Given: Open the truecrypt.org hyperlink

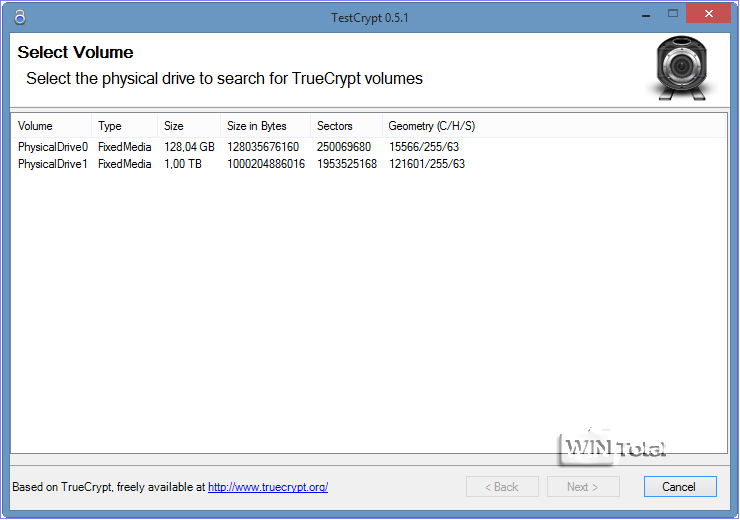Looking at the screenshot, I should pyautogui.click(x=268, y=487).
